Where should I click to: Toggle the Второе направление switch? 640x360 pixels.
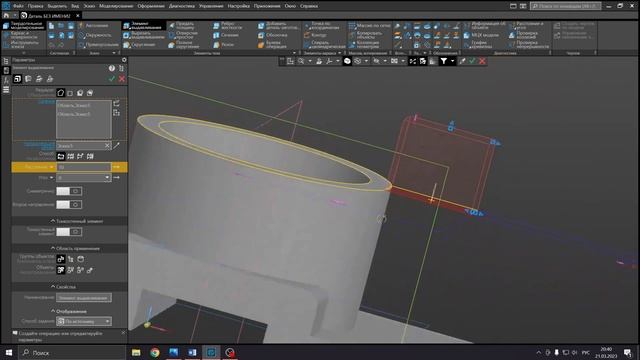click(x=69, y=204)
